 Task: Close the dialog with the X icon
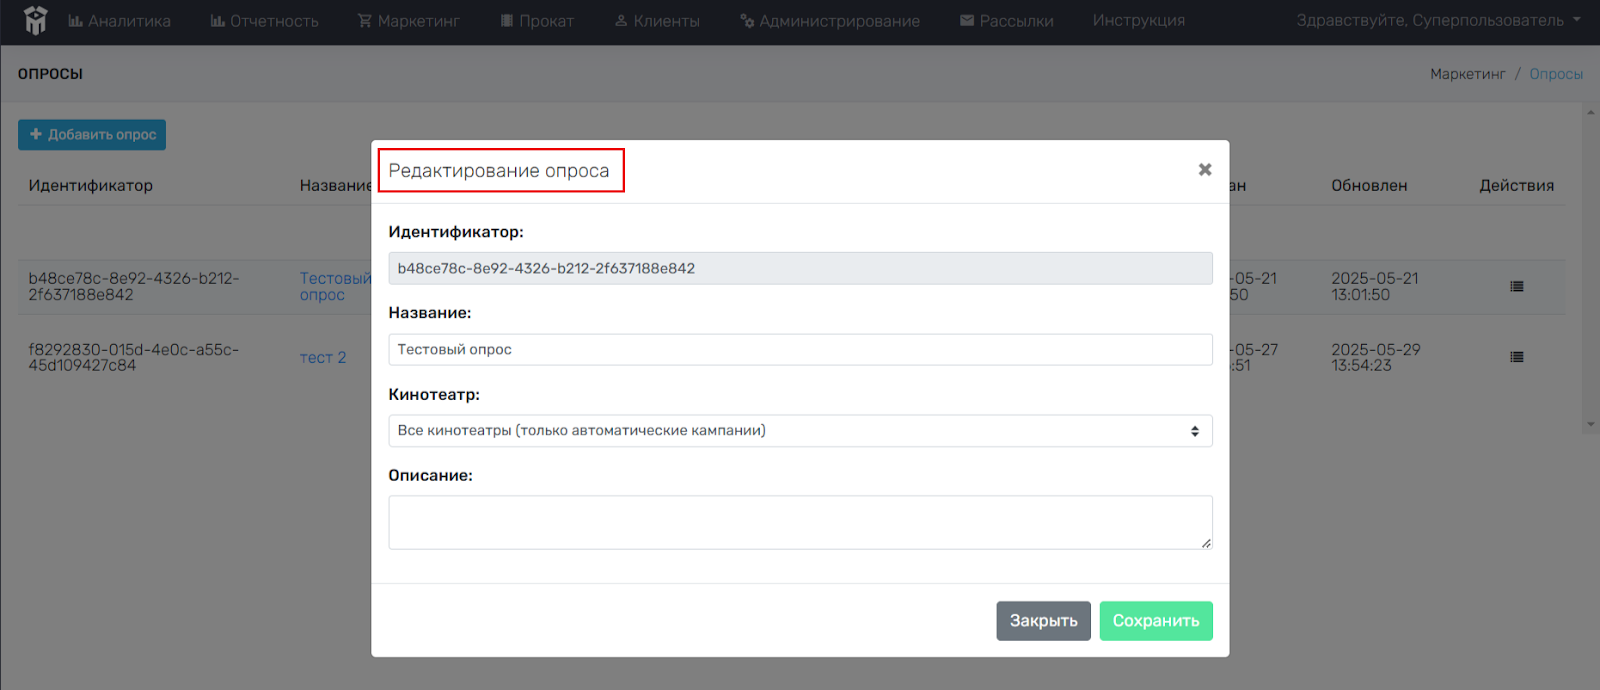tap(1205, 170)
